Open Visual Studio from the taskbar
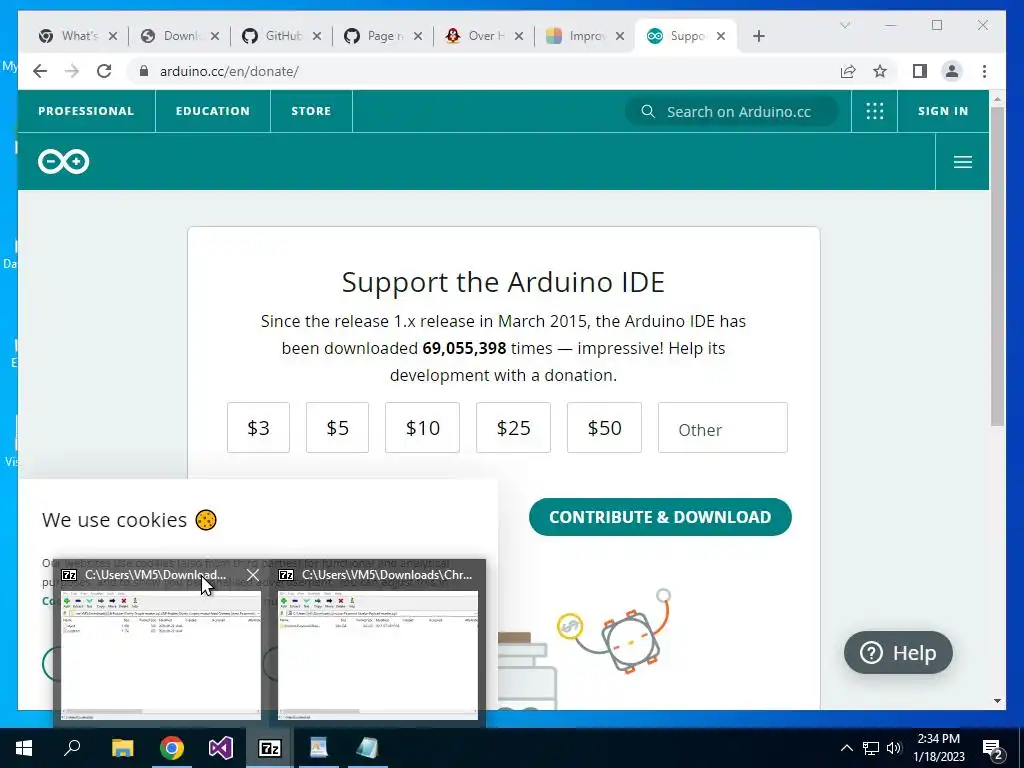1024x768 pixels. (221, 748)
